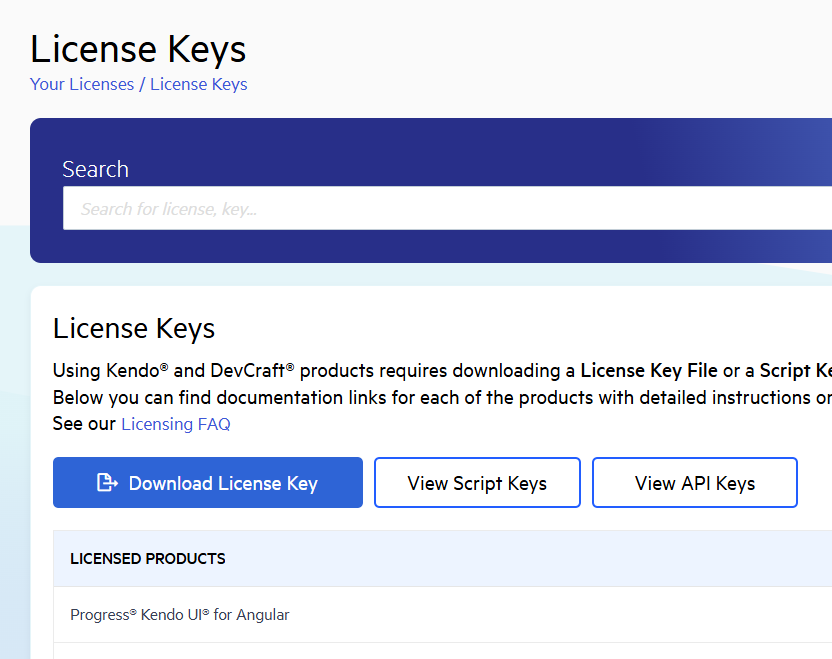Image resolution: width=832 pixels, height=659 pixels.
Task: Click the View API Keys button
Action: (x=695, y=482)
